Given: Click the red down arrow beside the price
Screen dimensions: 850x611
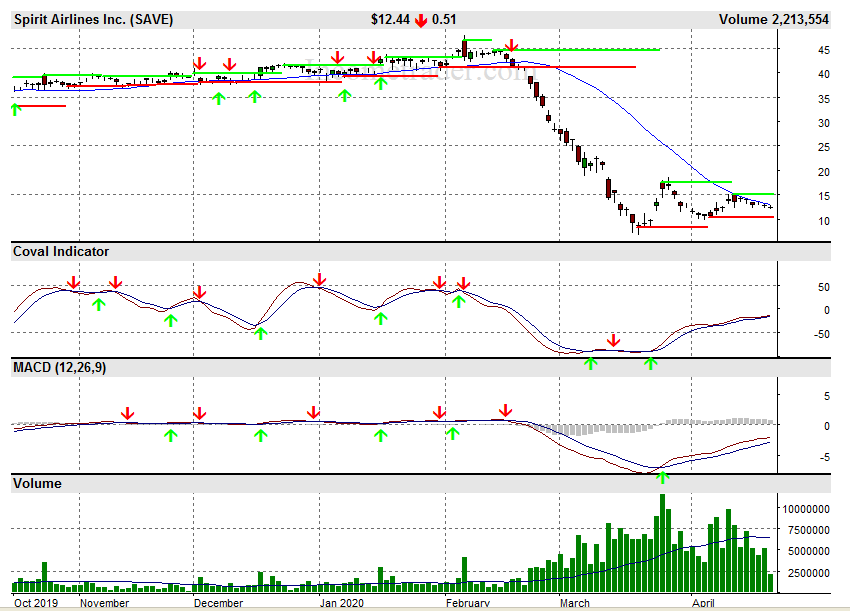Looking at the screenshot, I should (421, 21).
